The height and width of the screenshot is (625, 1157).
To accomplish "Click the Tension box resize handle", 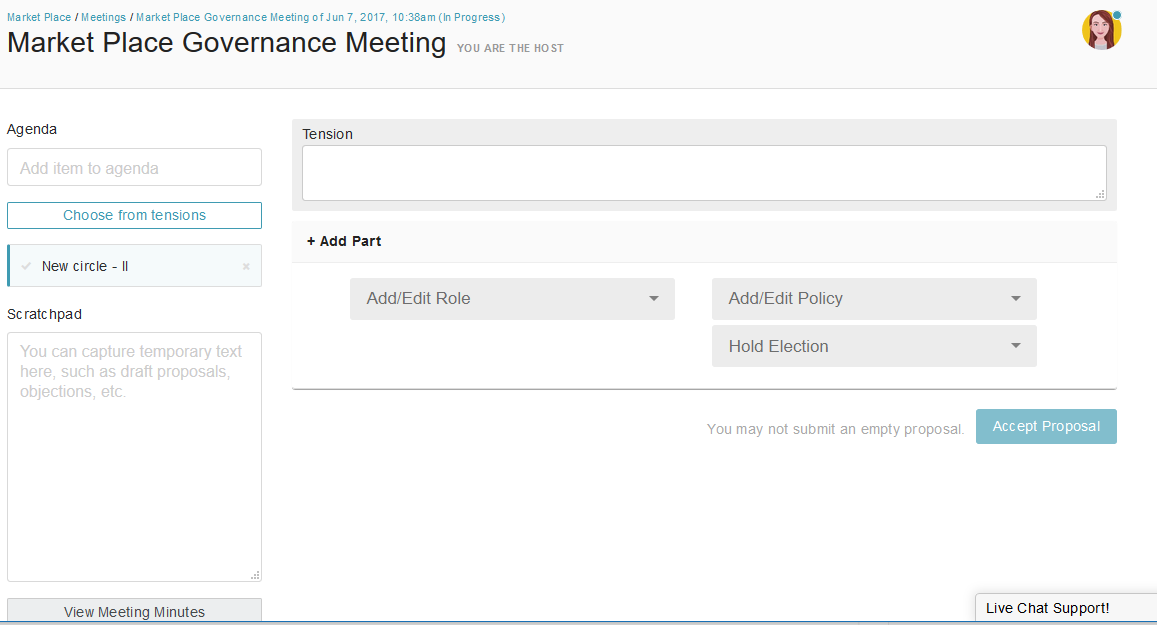I will 1100,194.
